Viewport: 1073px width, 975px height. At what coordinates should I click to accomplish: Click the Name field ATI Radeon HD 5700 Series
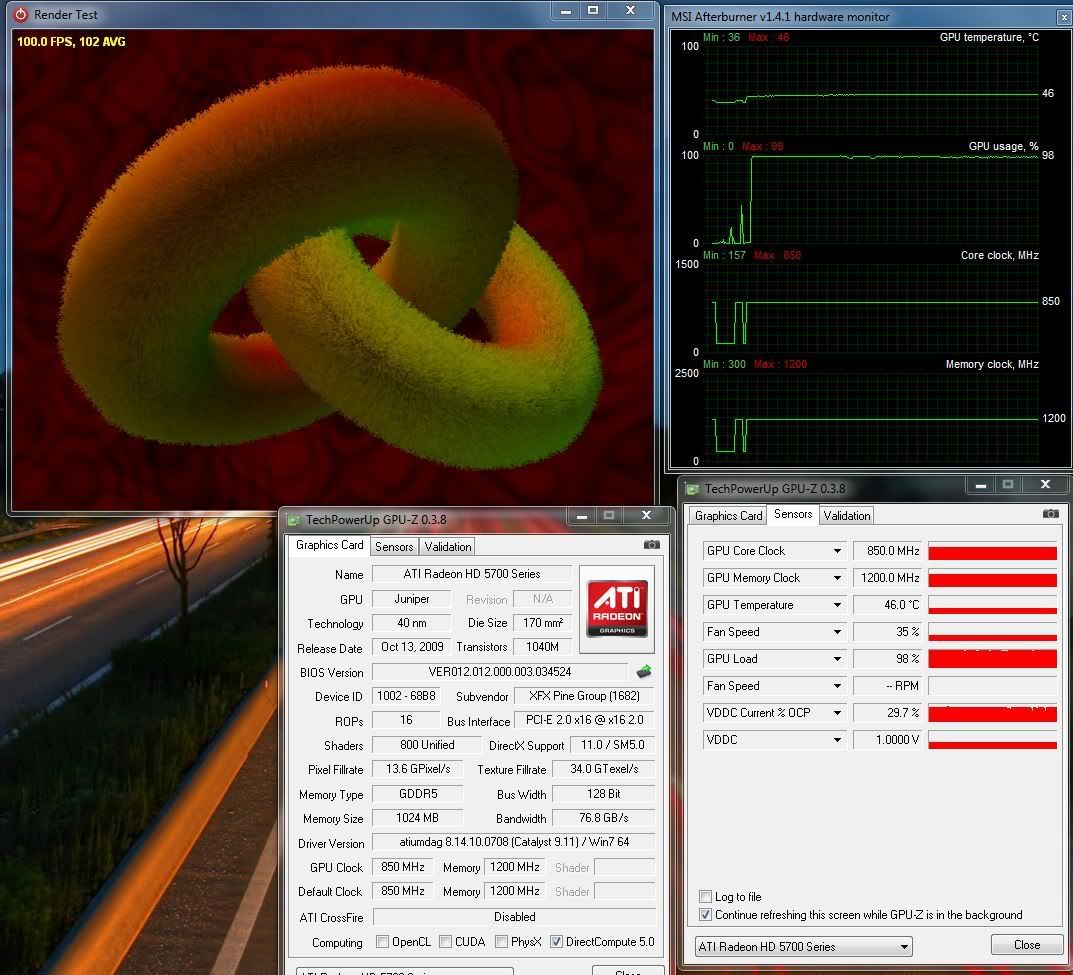[471, 574]
